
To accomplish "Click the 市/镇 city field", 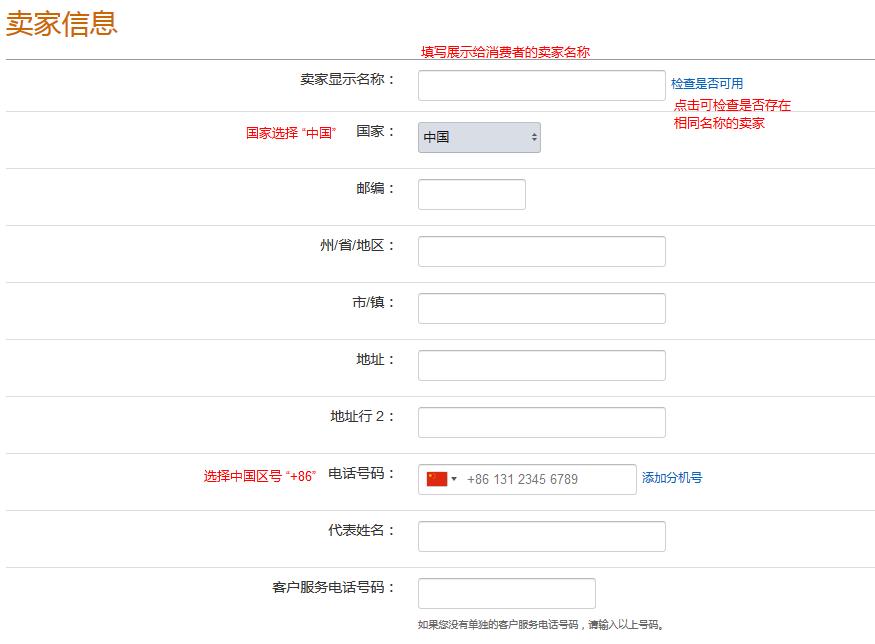I will (x=540, y=307).
